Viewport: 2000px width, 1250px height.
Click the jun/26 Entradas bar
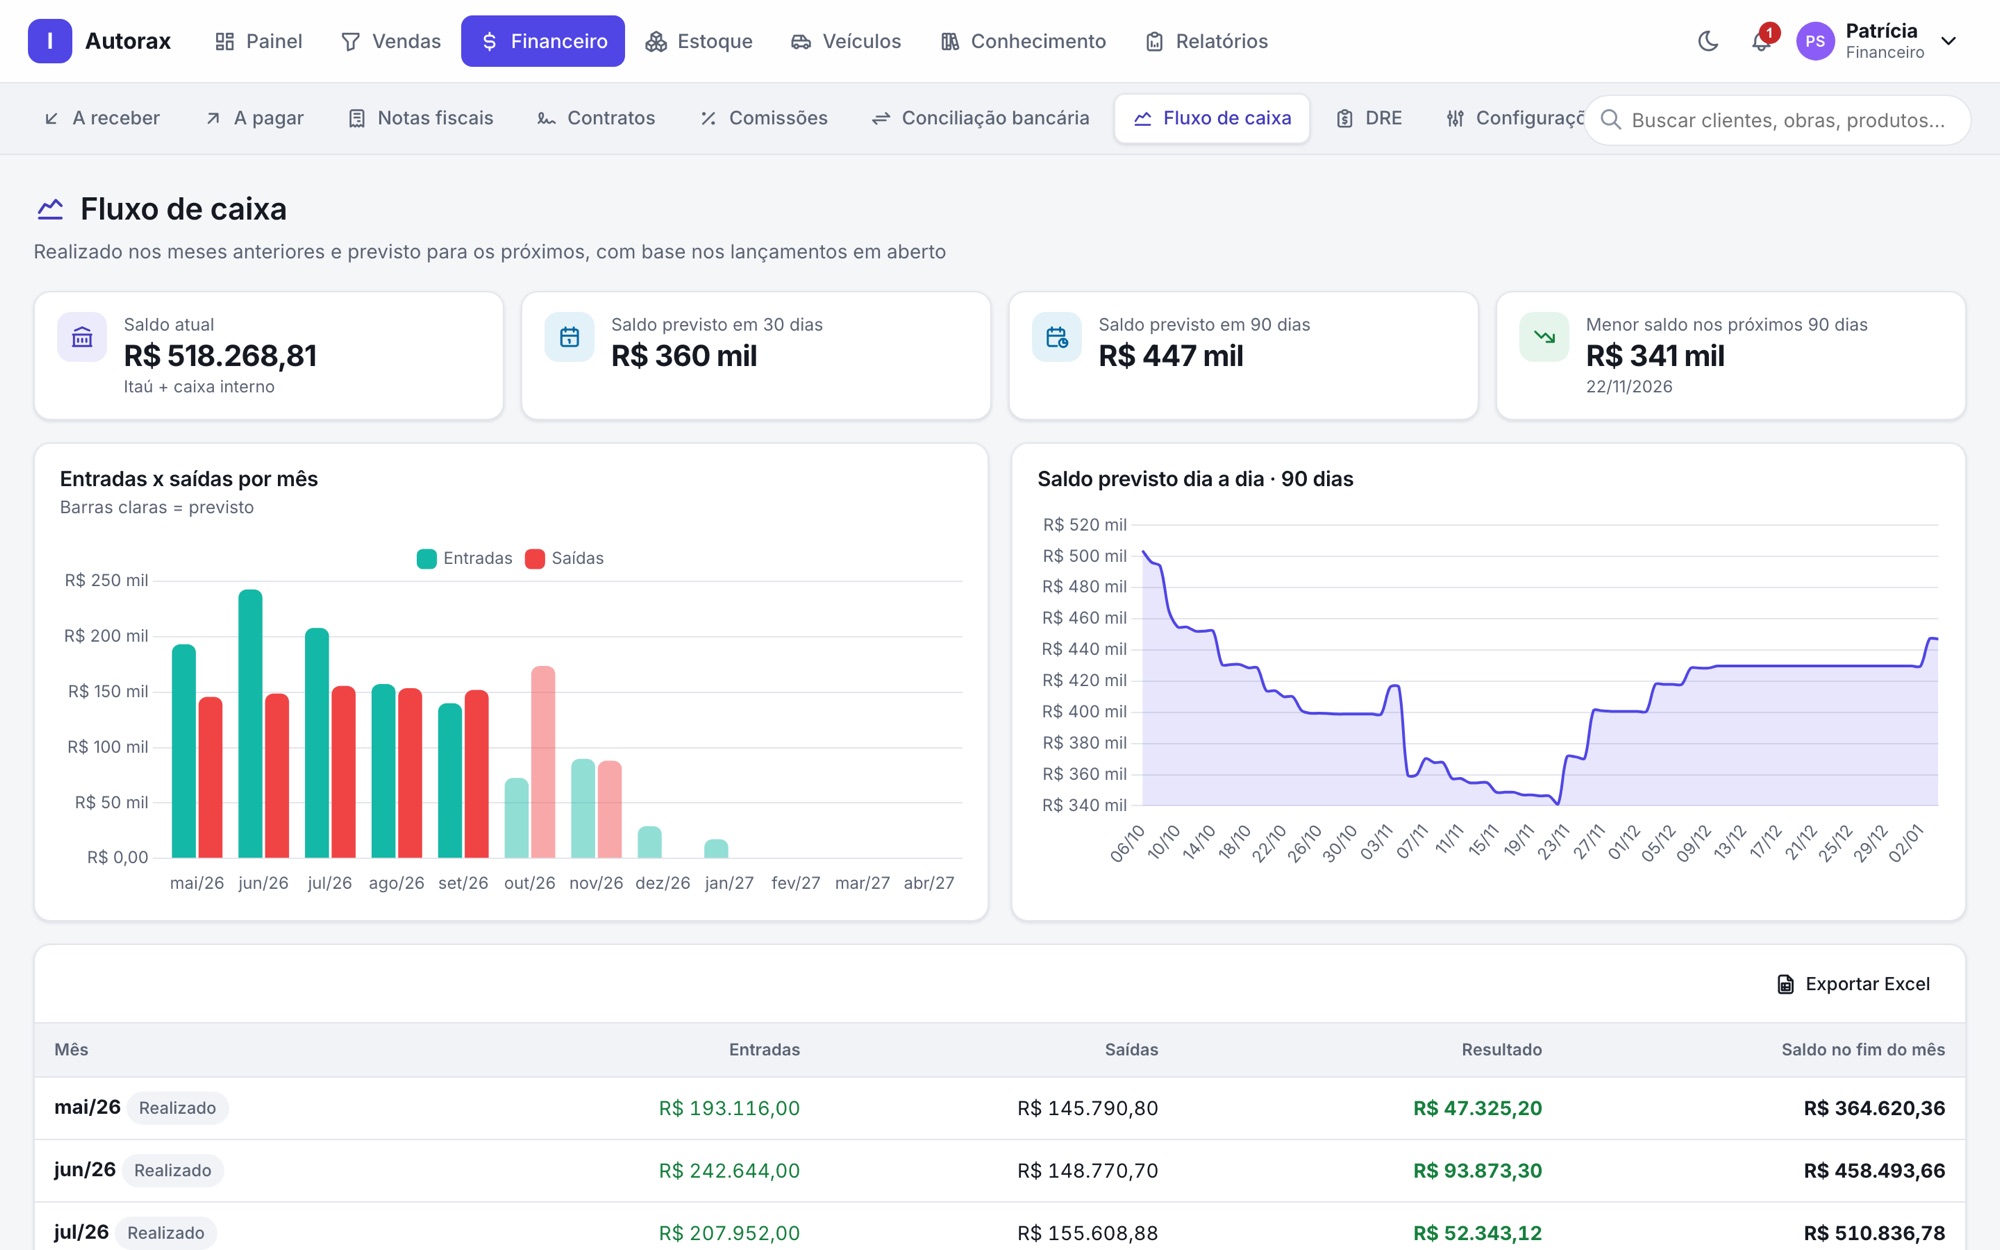[250, 723]
